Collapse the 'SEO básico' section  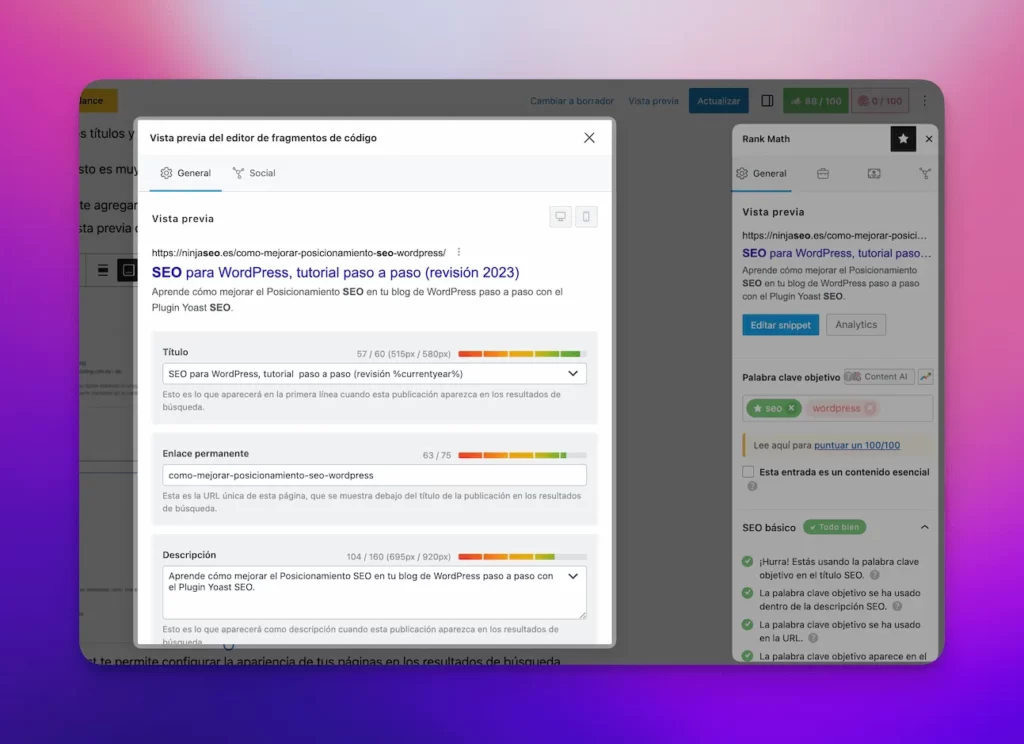pyautogui.click(x=924, y=527)
